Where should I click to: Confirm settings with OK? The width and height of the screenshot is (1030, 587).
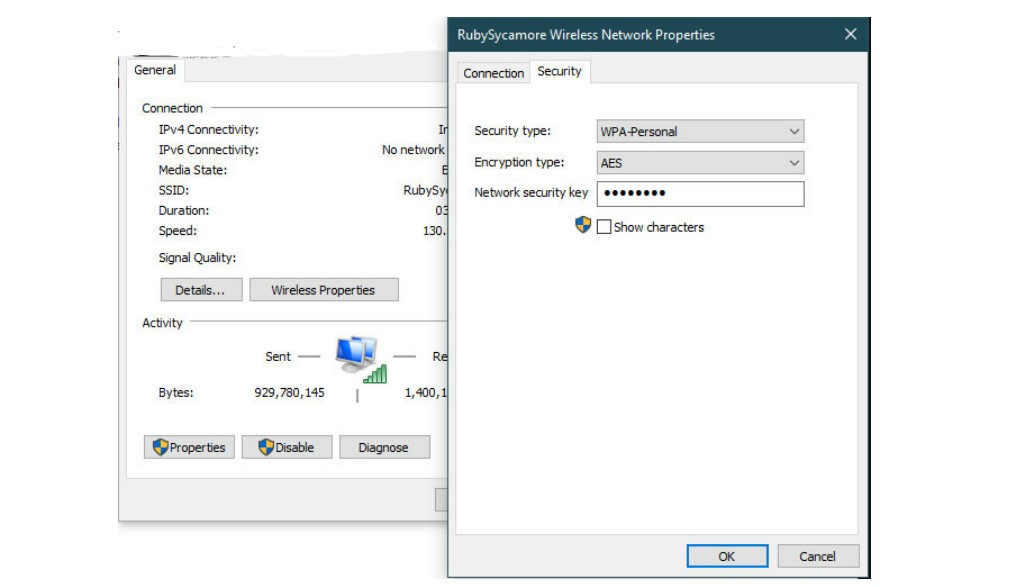click(726, 556)
